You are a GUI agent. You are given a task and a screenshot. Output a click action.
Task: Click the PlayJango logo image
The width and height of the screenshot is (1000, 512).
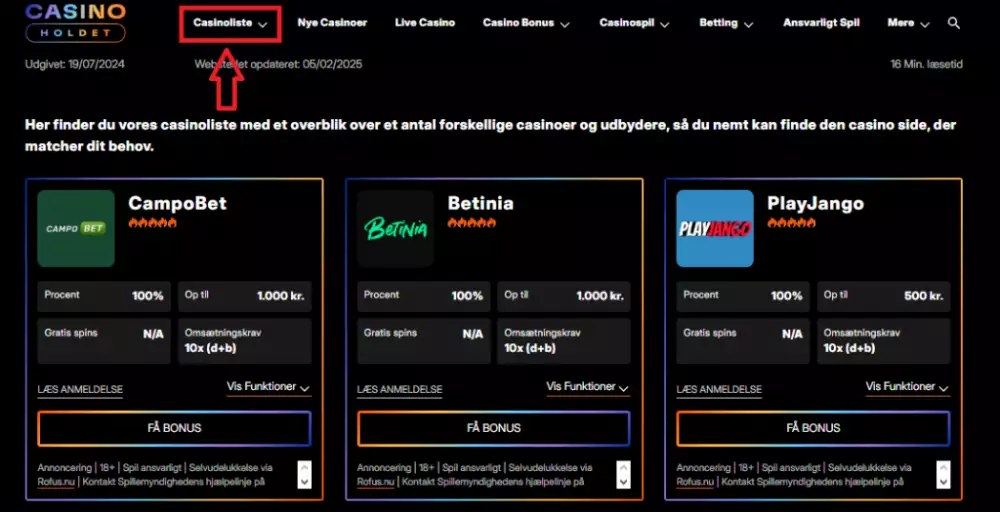click(x=714, y=228)
